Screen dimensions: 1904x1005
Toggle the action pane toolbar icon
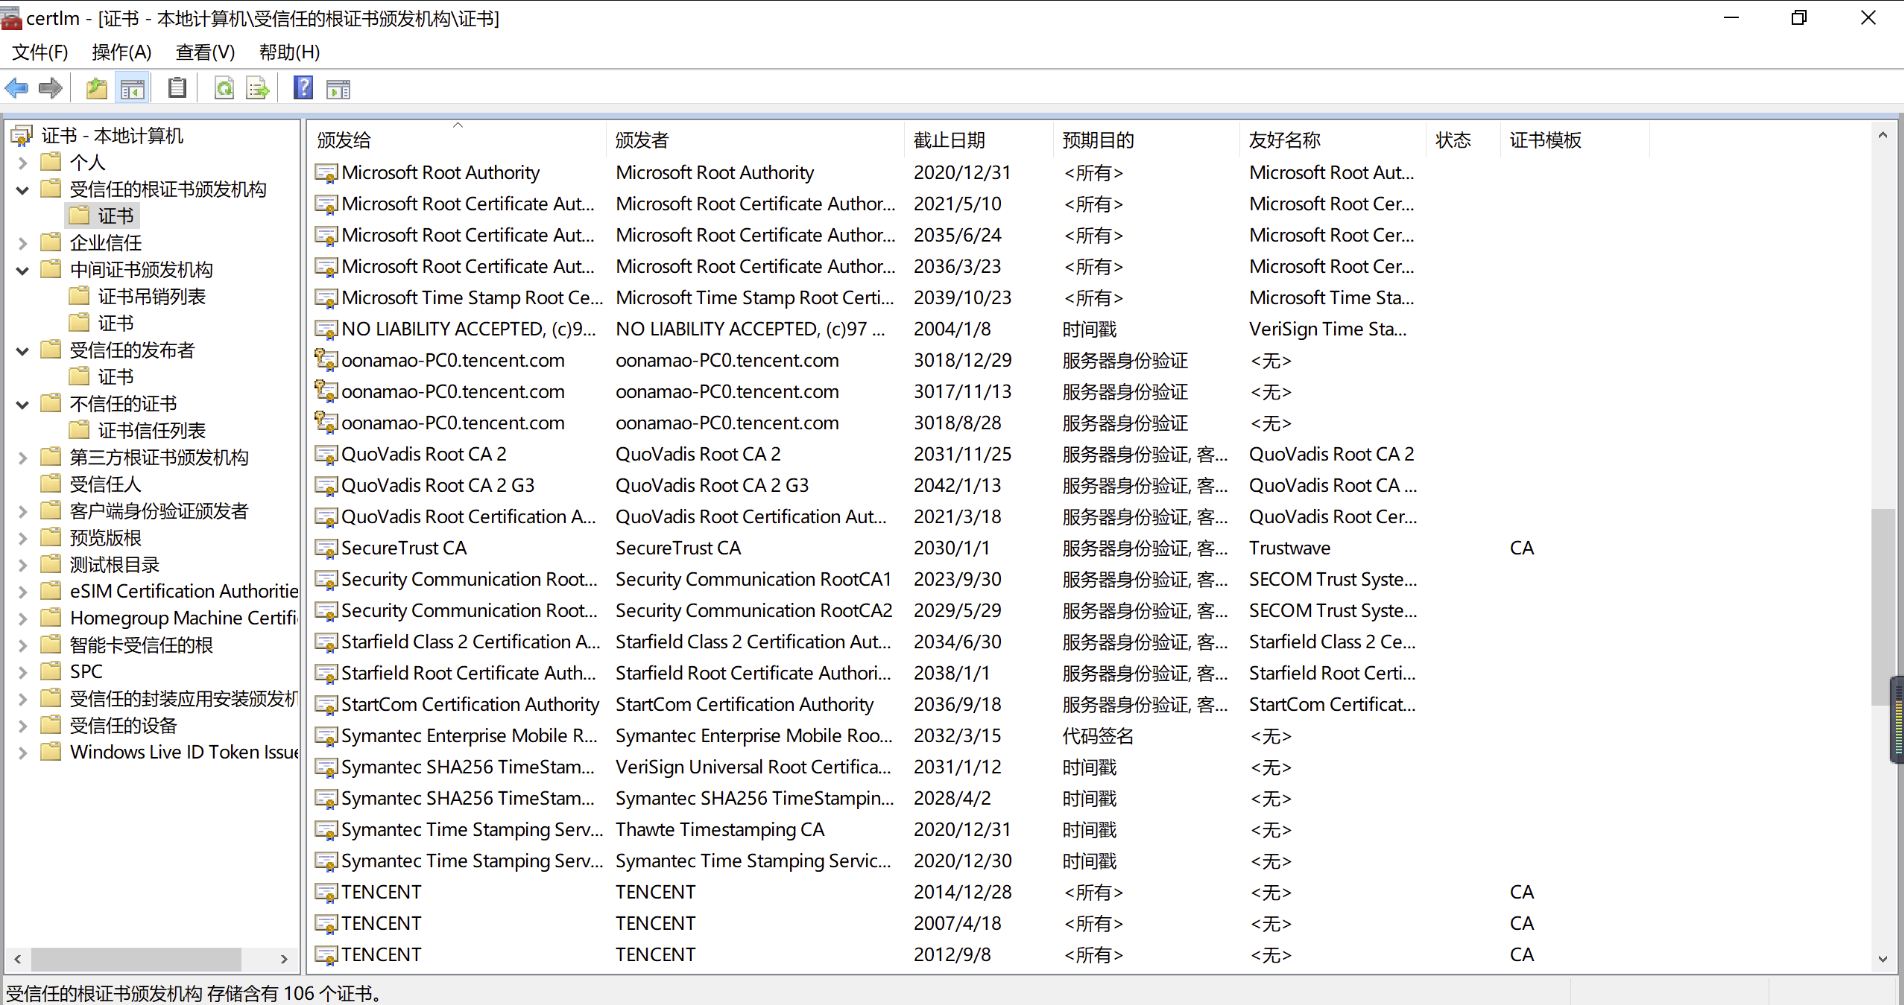click(338, 89)
